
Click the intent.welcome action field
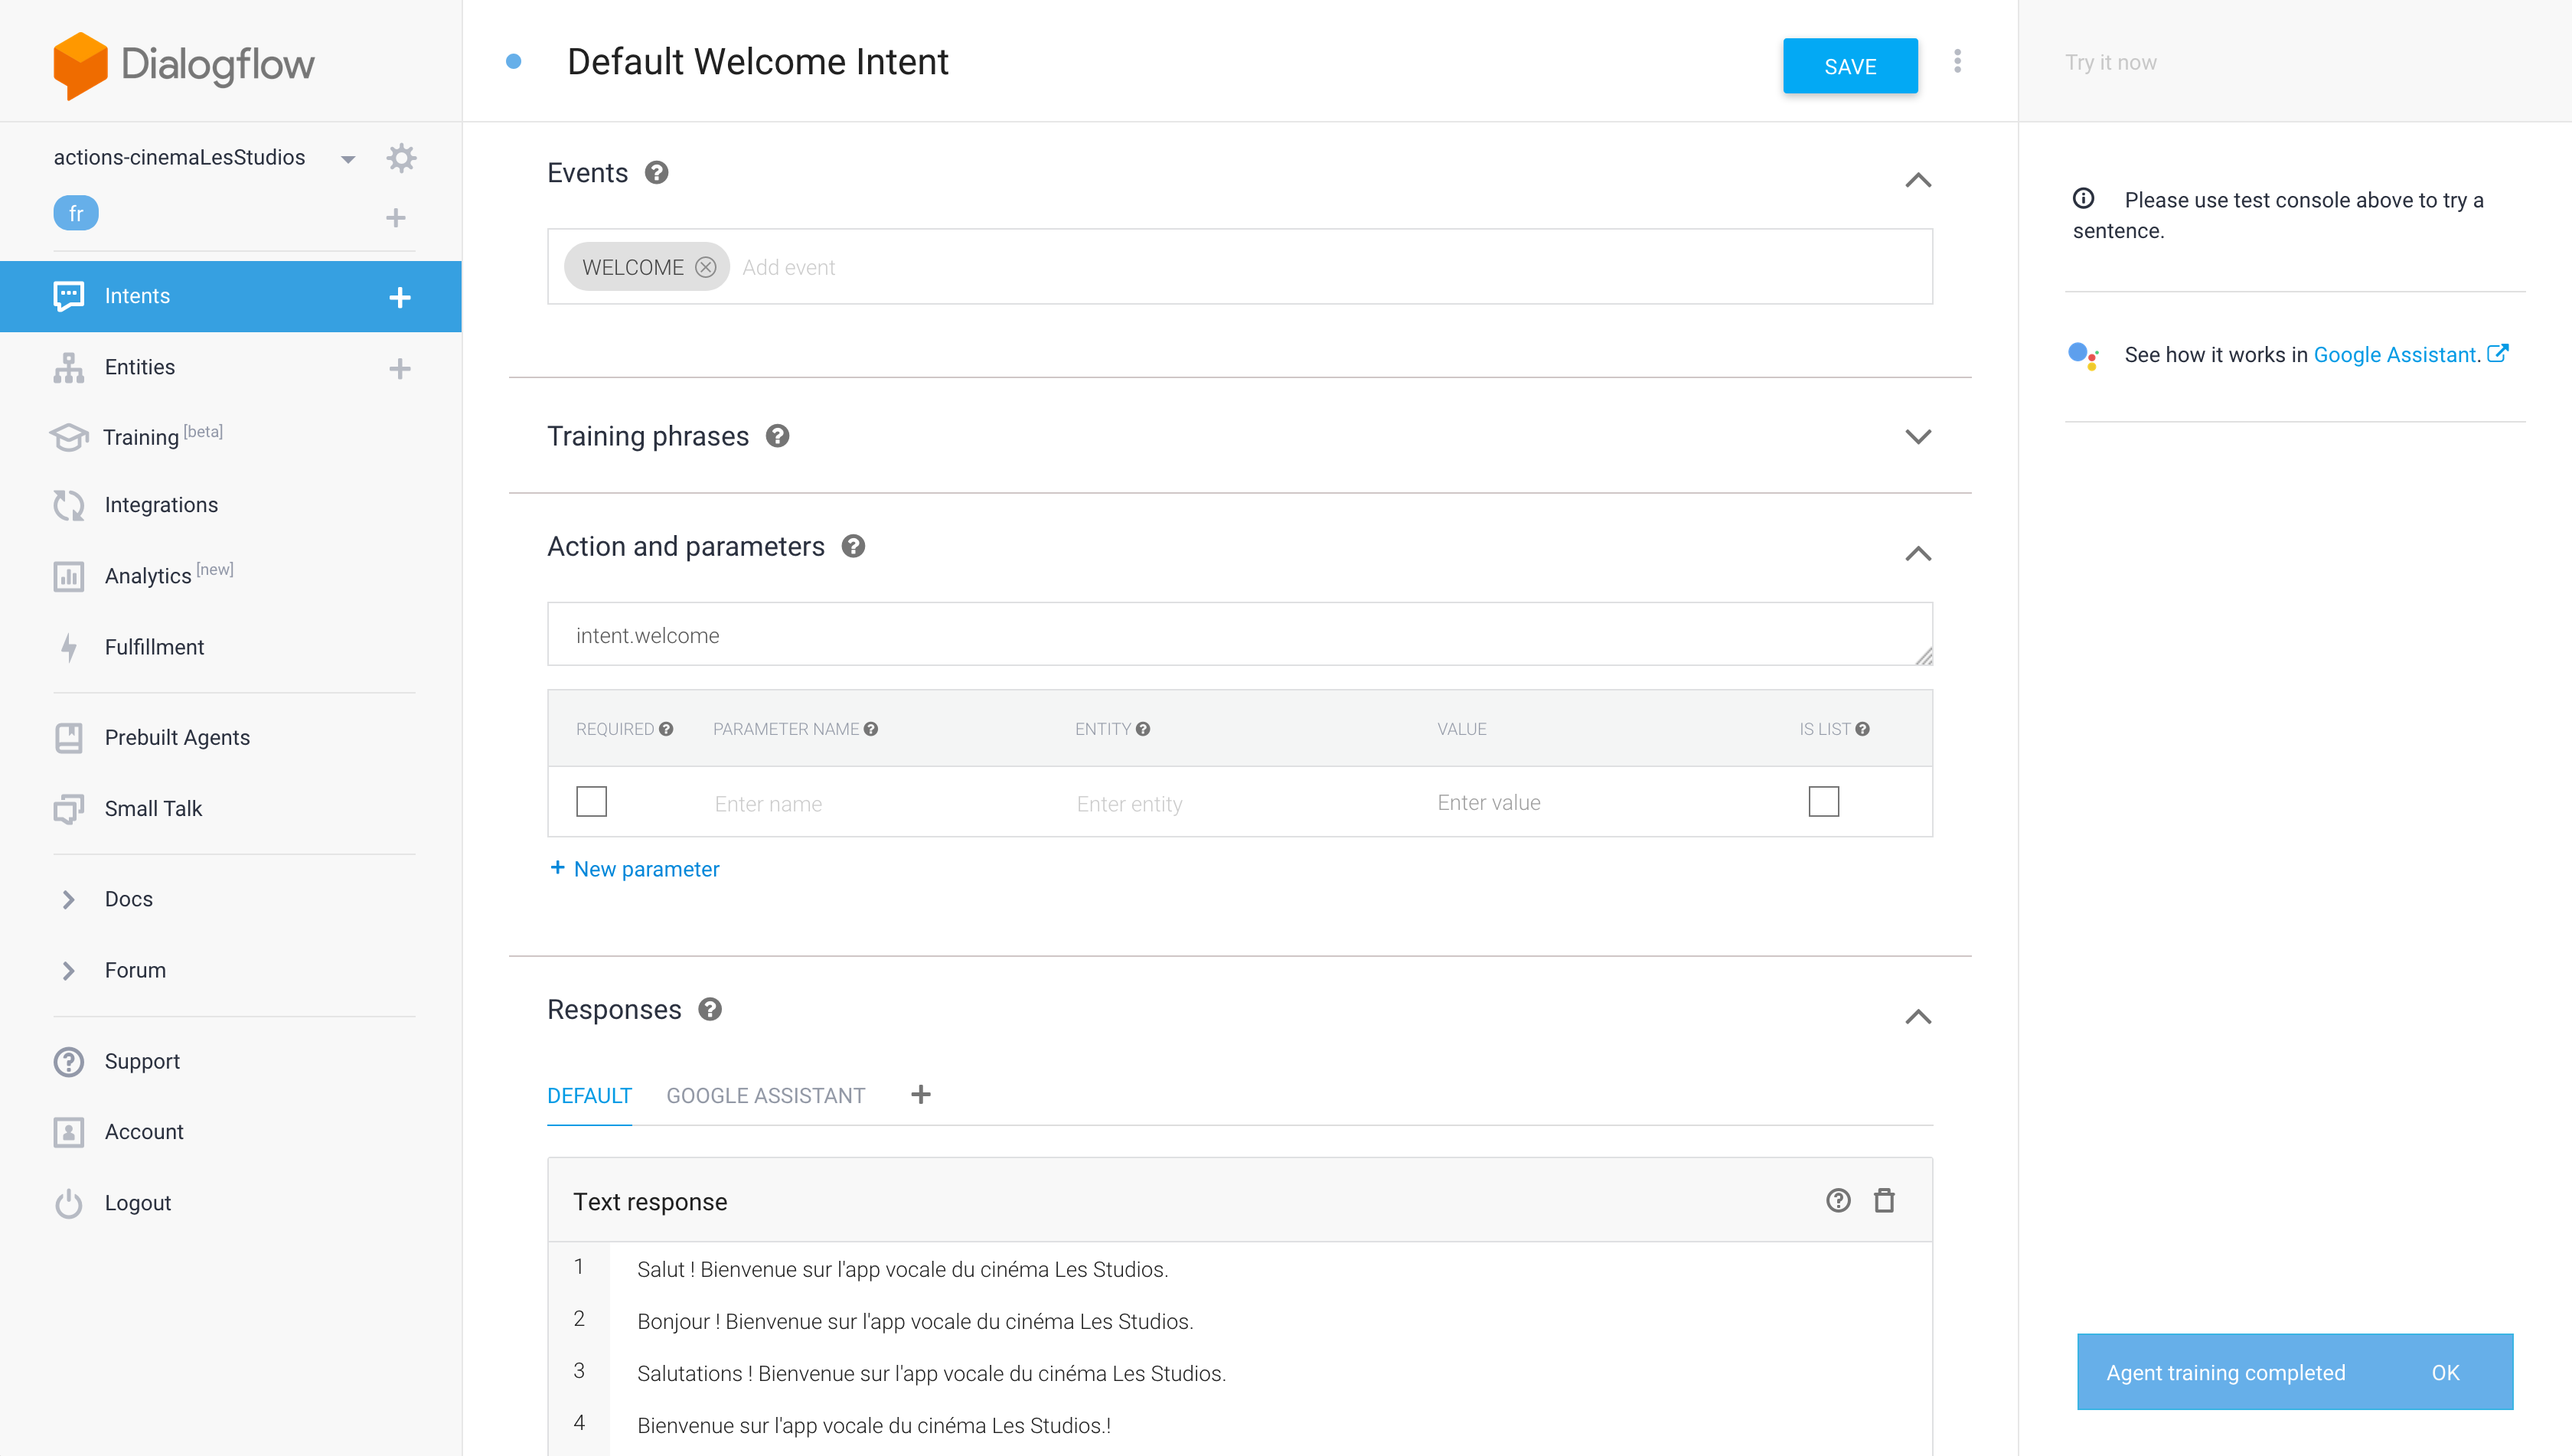(x=1240, y=634)
